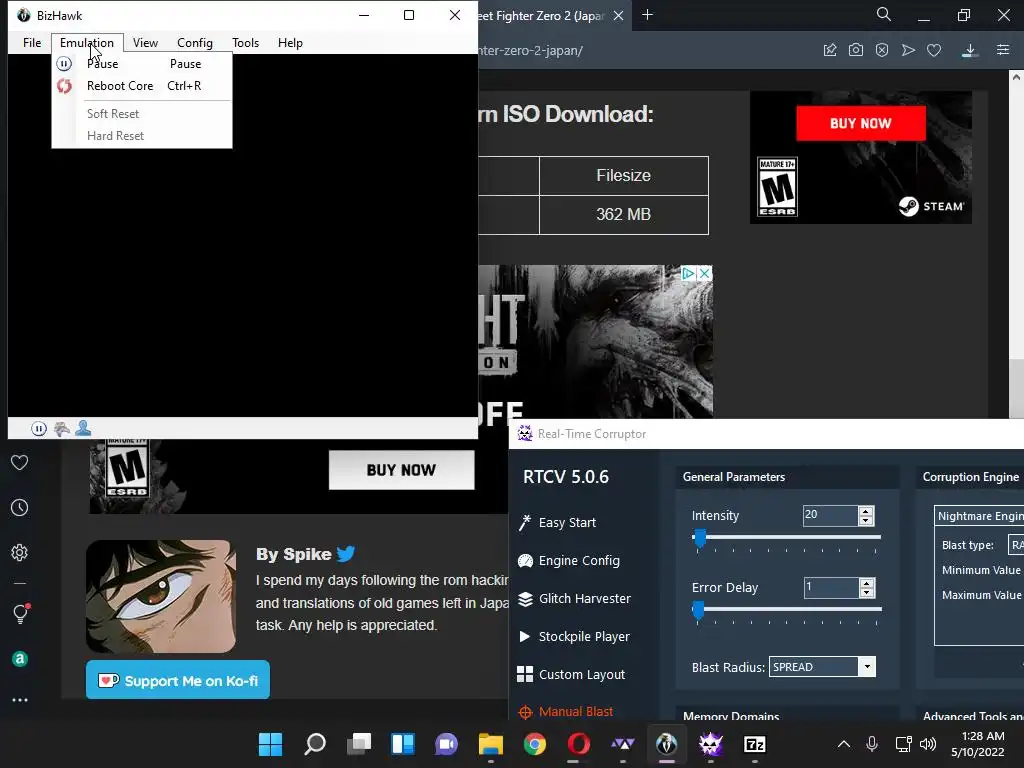Screen dimensions: 1024x768
Task: Click the three dots more icon in sidebar
Action: 20,699
